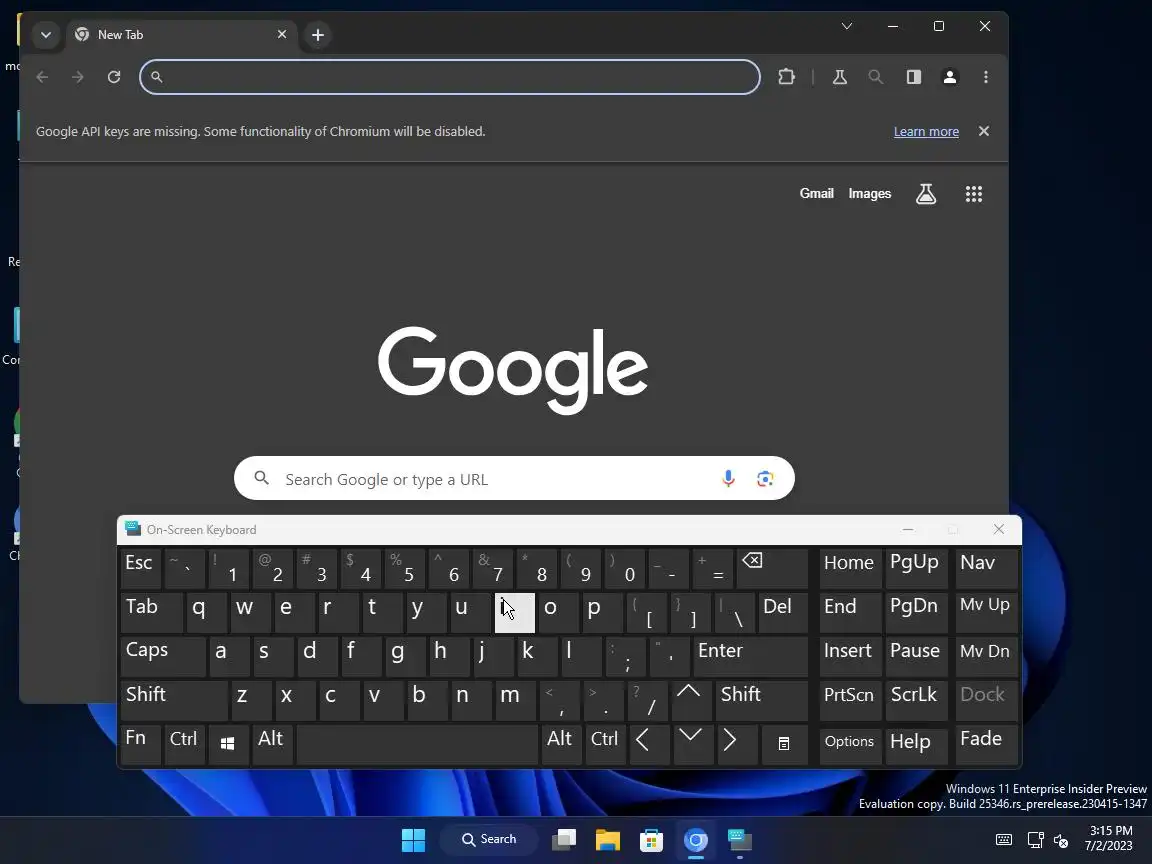Toggle the left Alt key
The width and height of the screenshot is (1152, 864).
[273, 744]
